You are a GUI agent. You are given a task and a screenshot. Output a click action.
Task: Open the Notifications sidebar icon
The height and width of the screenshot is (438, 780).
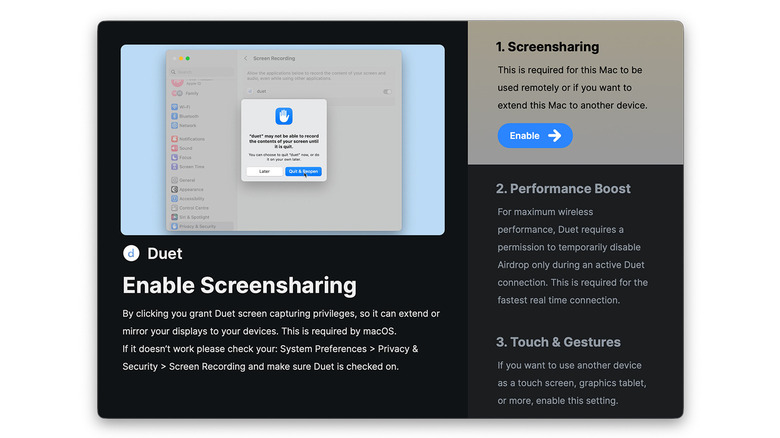[175, 139]
